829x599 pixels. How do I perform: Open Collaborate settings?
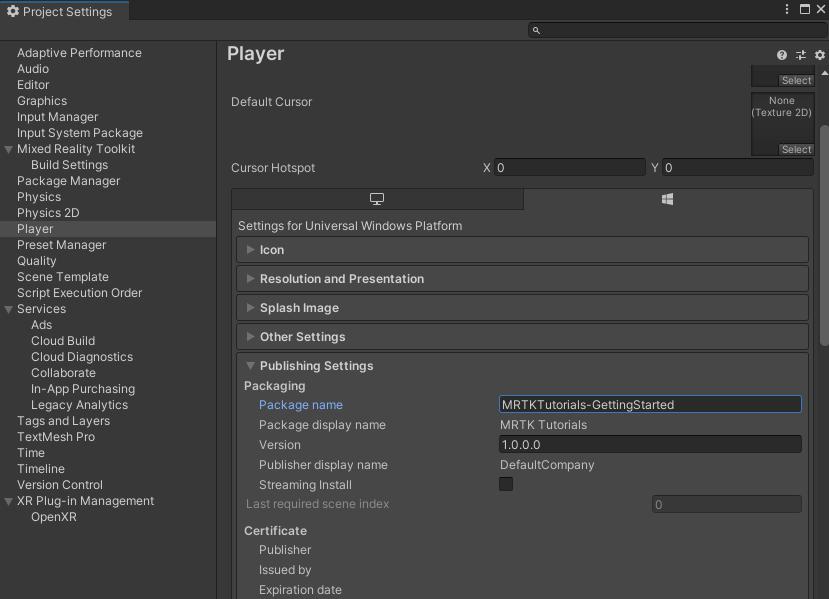click(63, 373)
